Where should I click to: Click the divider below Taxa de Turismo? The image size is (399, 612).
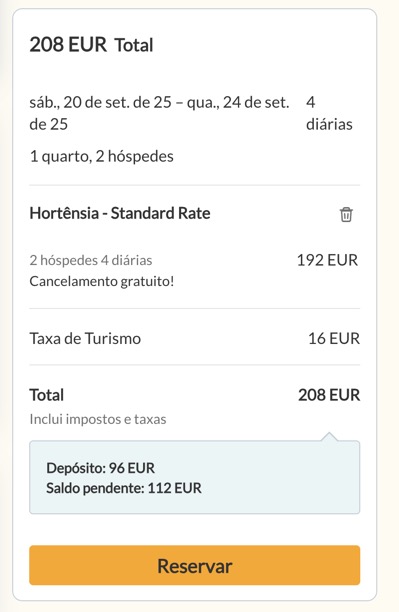point(194,365)
